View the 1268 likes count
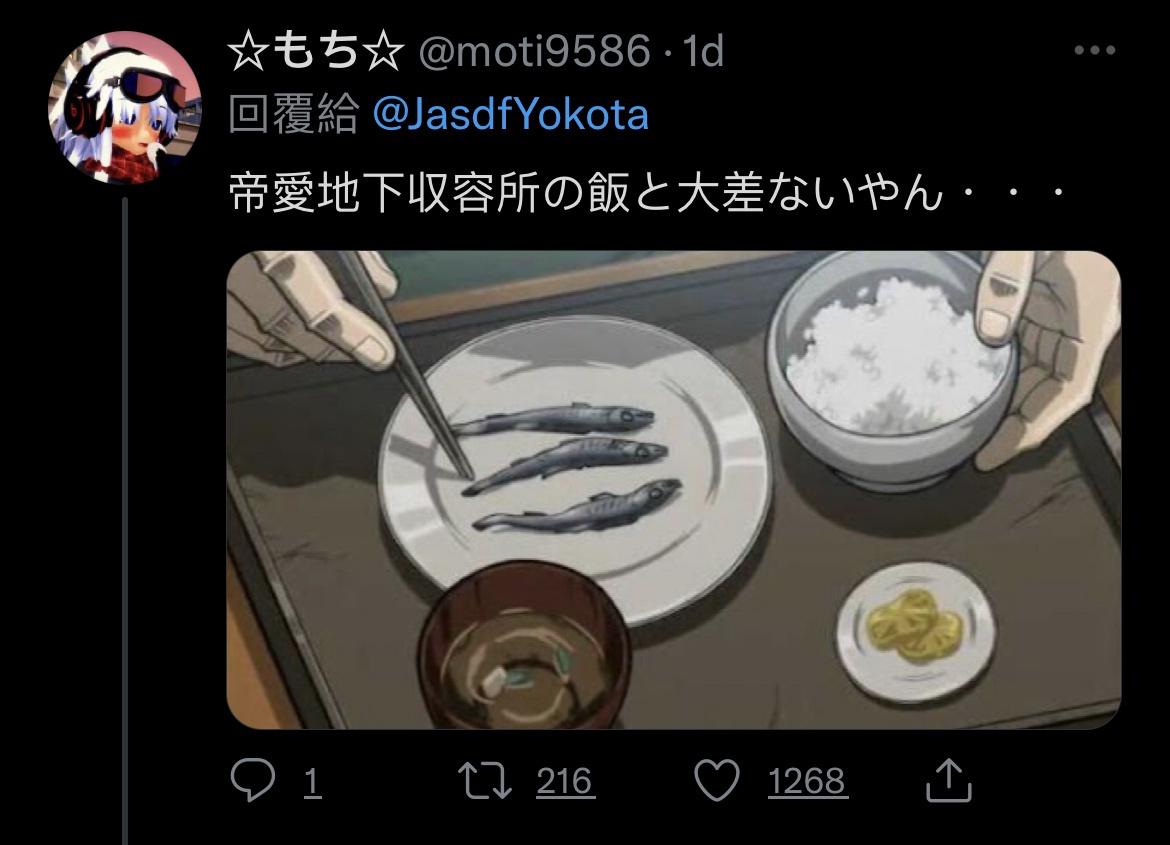The height and width of the screenshot is (845, 1170). [x=807, y=782]
